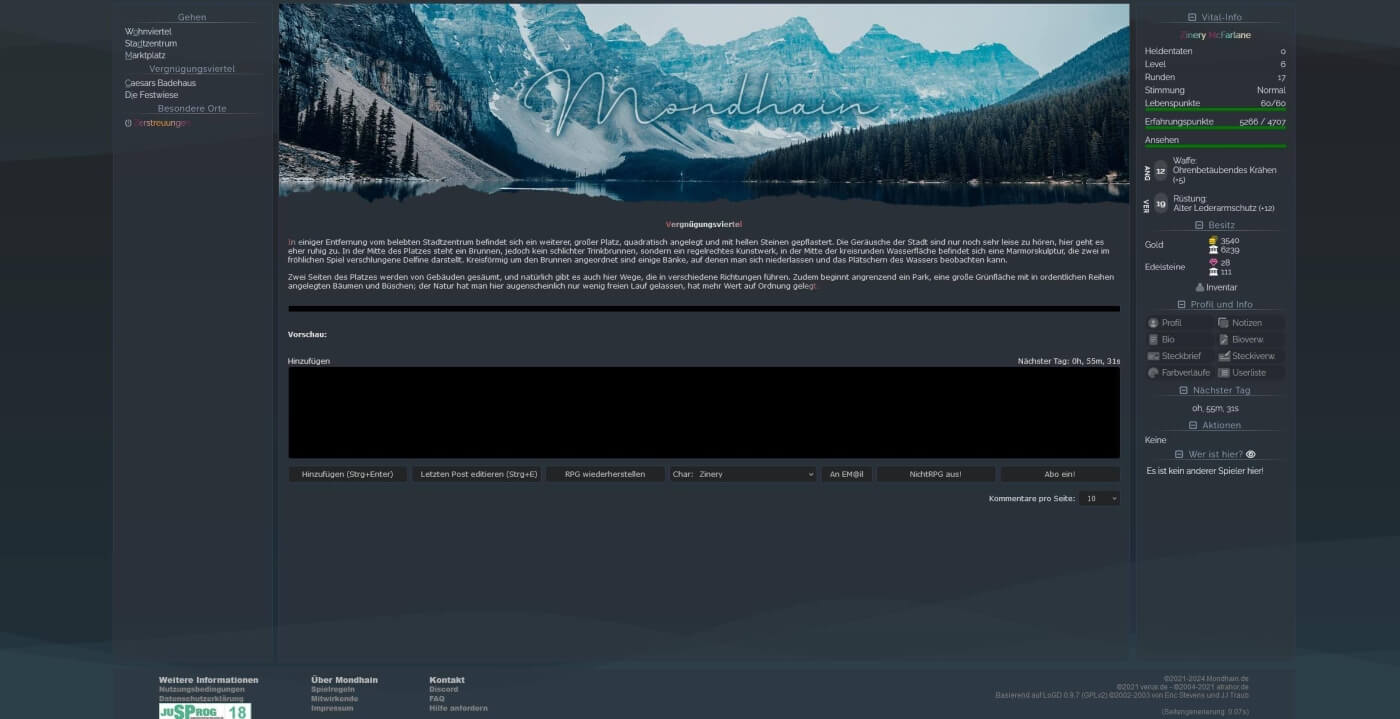The image size is (1400, 719).
Task: Open the Char: Zinery dropdown
Action: pos(744,474)
